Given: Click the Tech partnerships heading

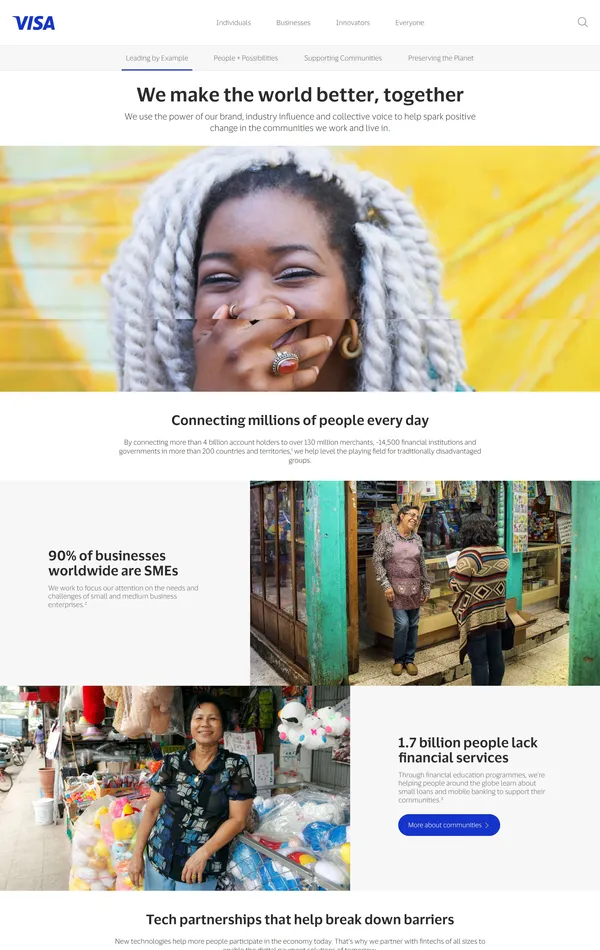Looking at the screenshot, I should tap(300, 919).
